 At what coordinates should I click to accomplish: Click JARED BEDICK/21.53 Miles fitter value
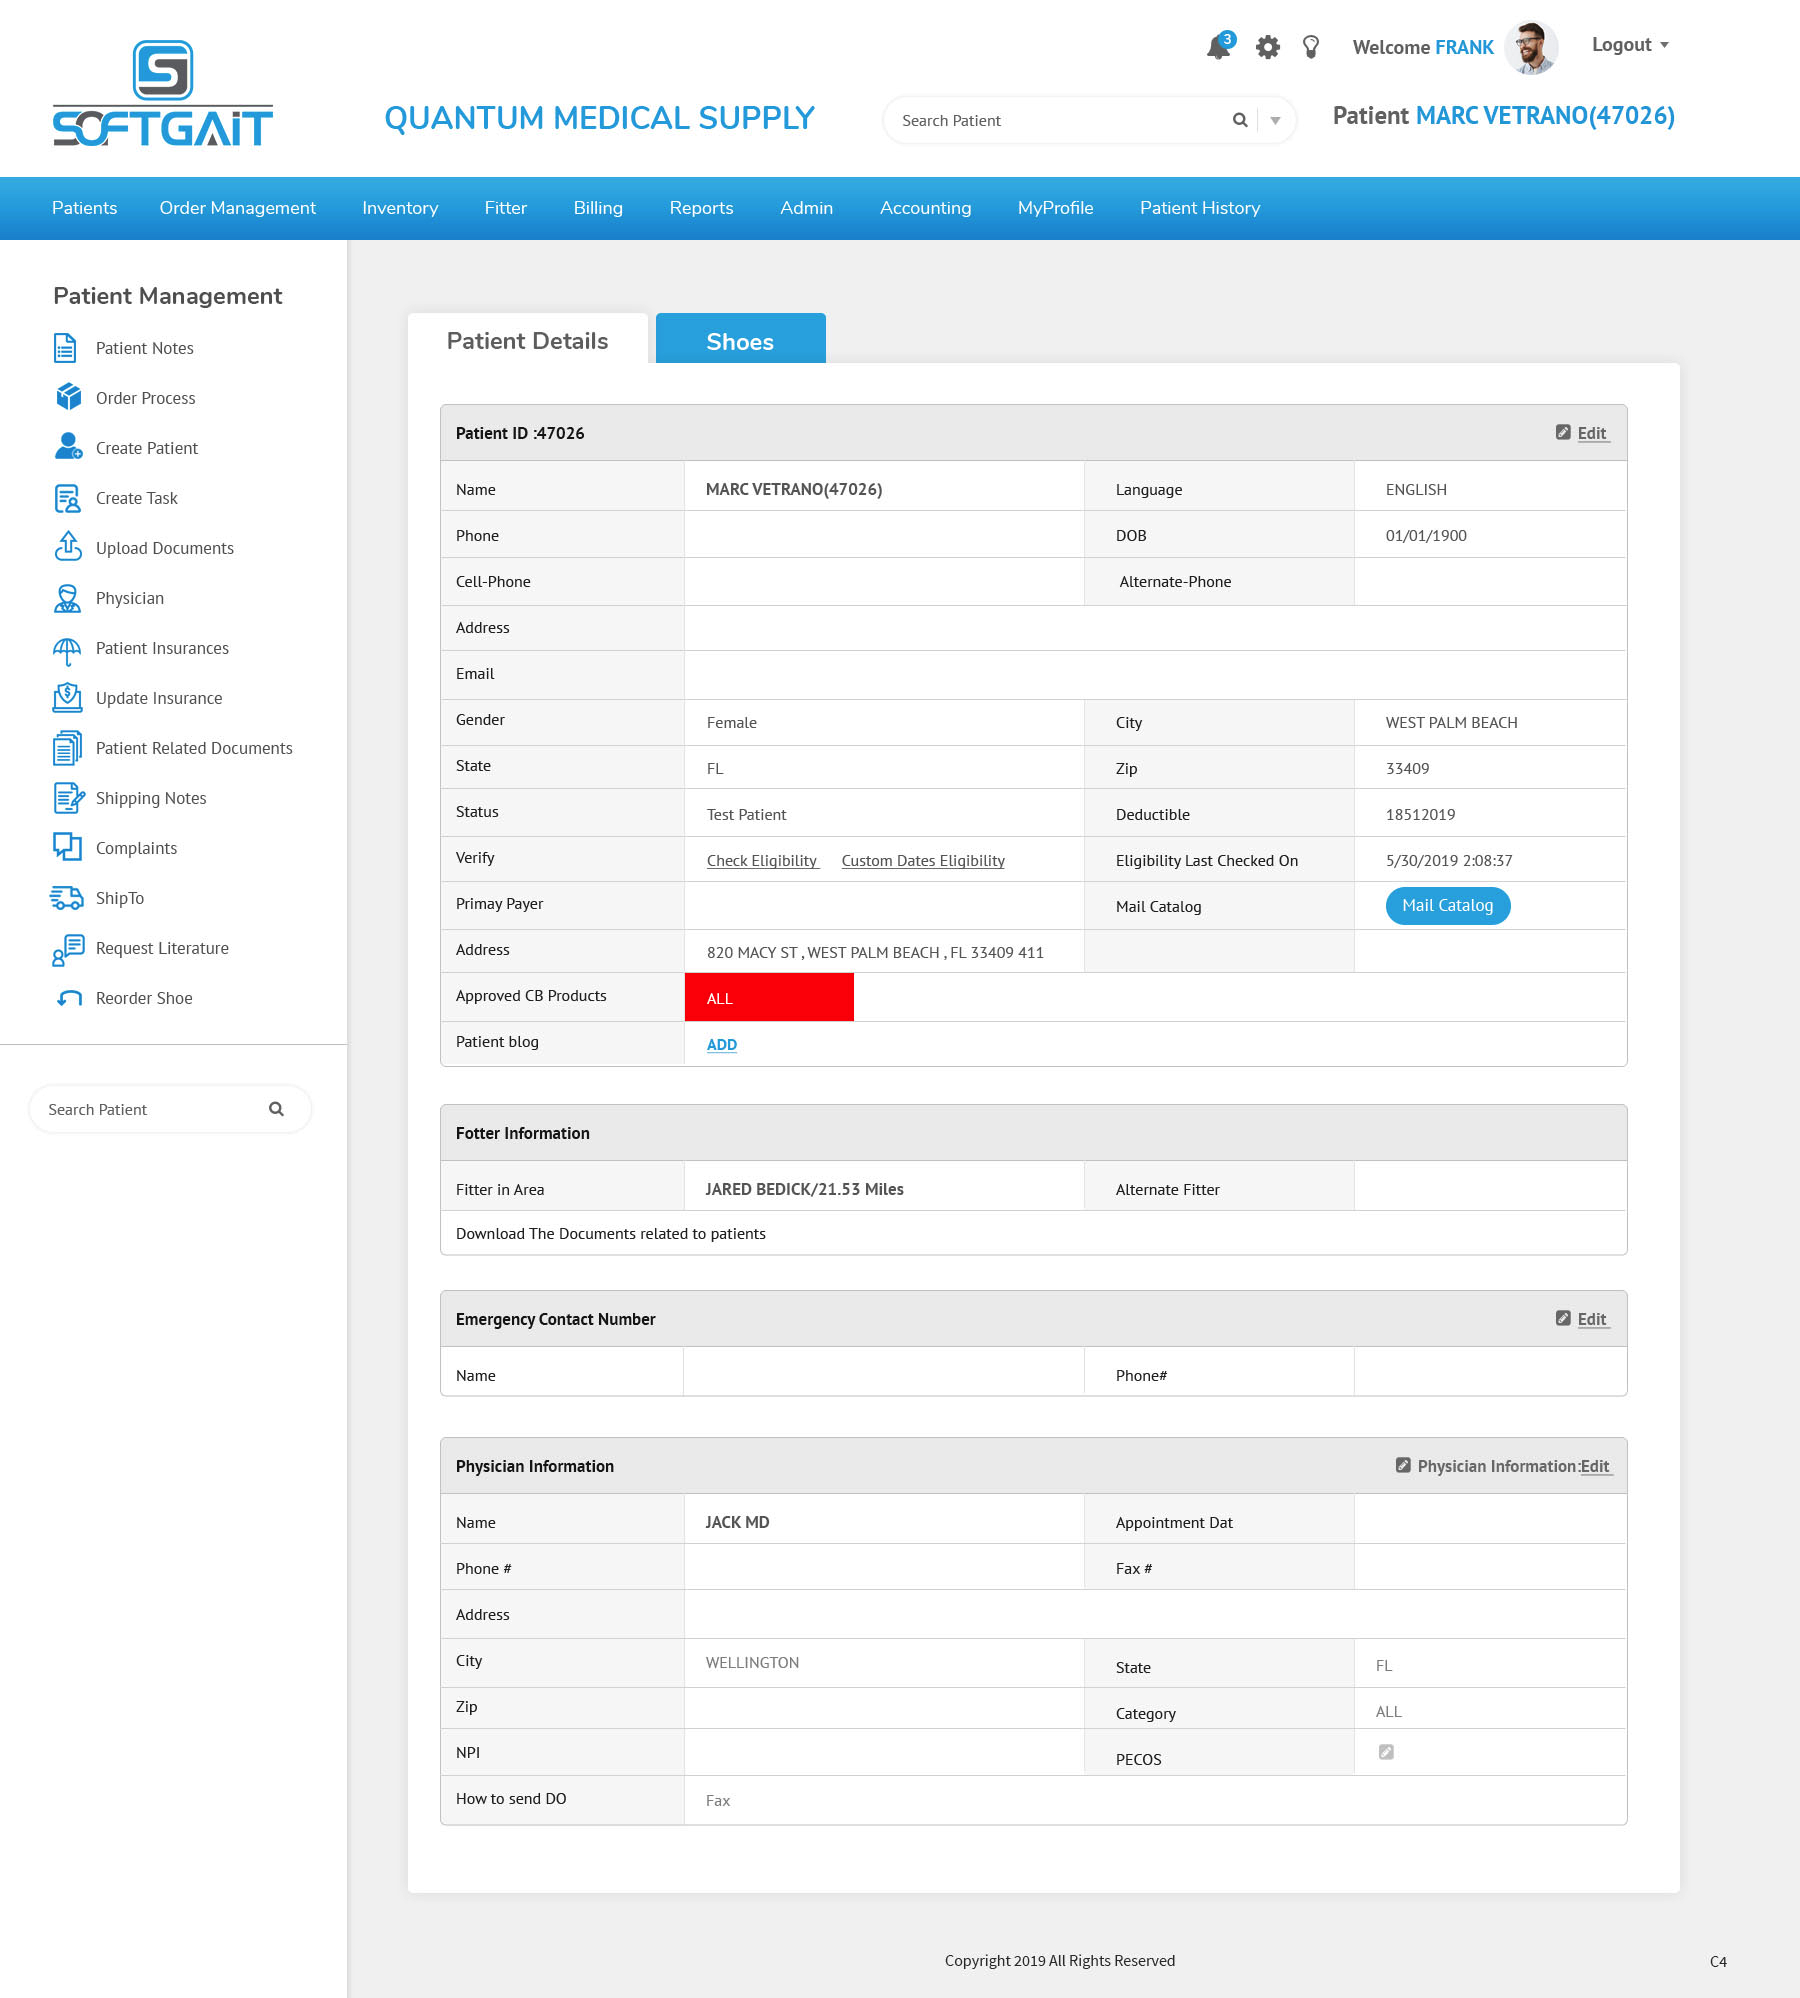[805, 1189]
